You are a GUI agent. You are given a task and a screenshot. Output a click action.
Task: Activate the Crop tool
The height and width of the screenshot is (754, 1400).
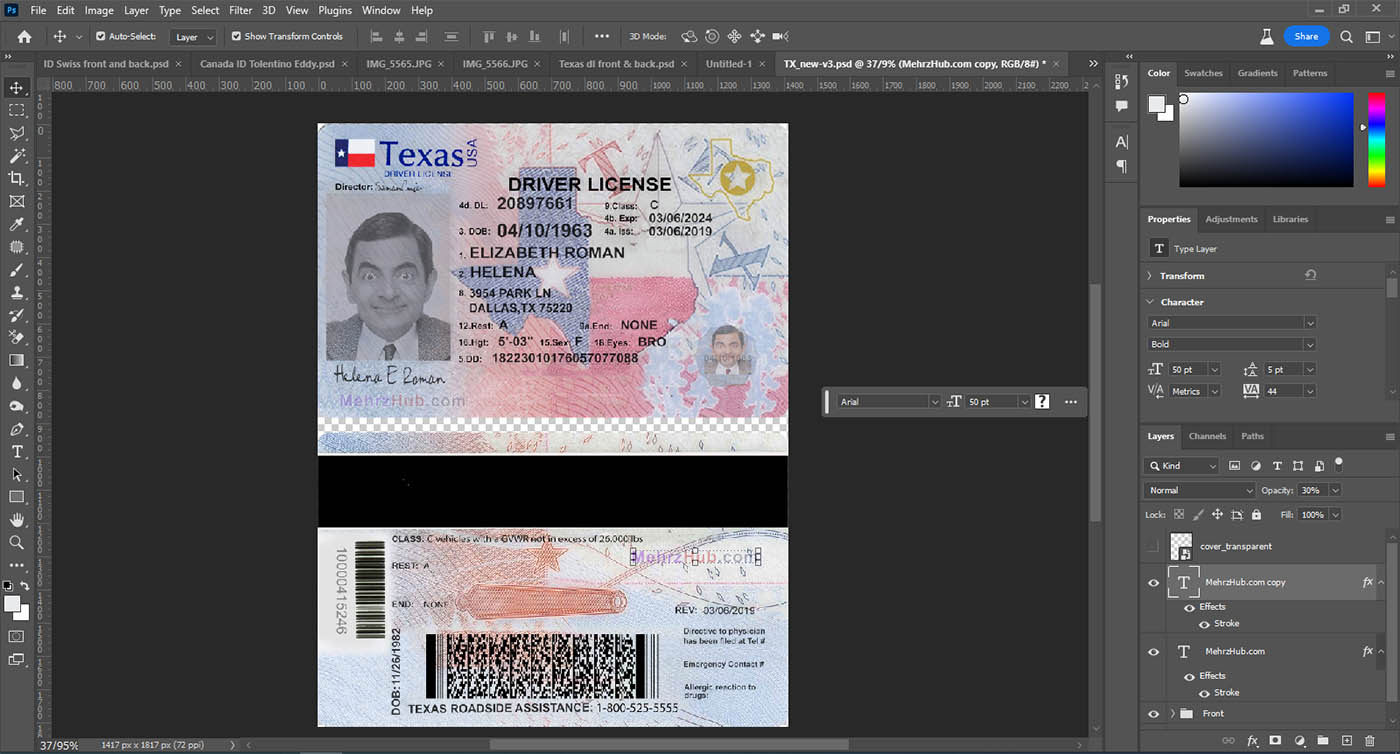tap(17, 178)
